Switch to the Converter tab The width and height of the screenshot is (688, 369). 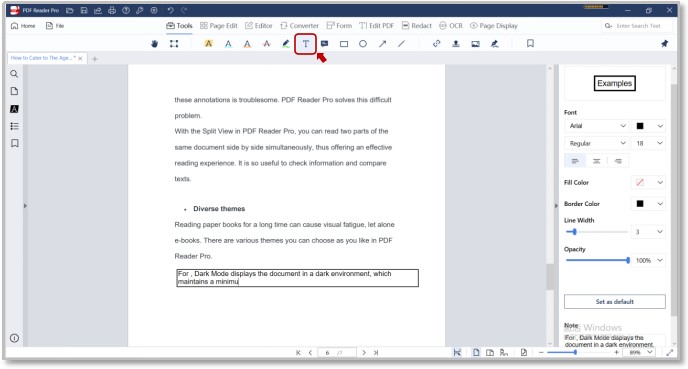299,26
